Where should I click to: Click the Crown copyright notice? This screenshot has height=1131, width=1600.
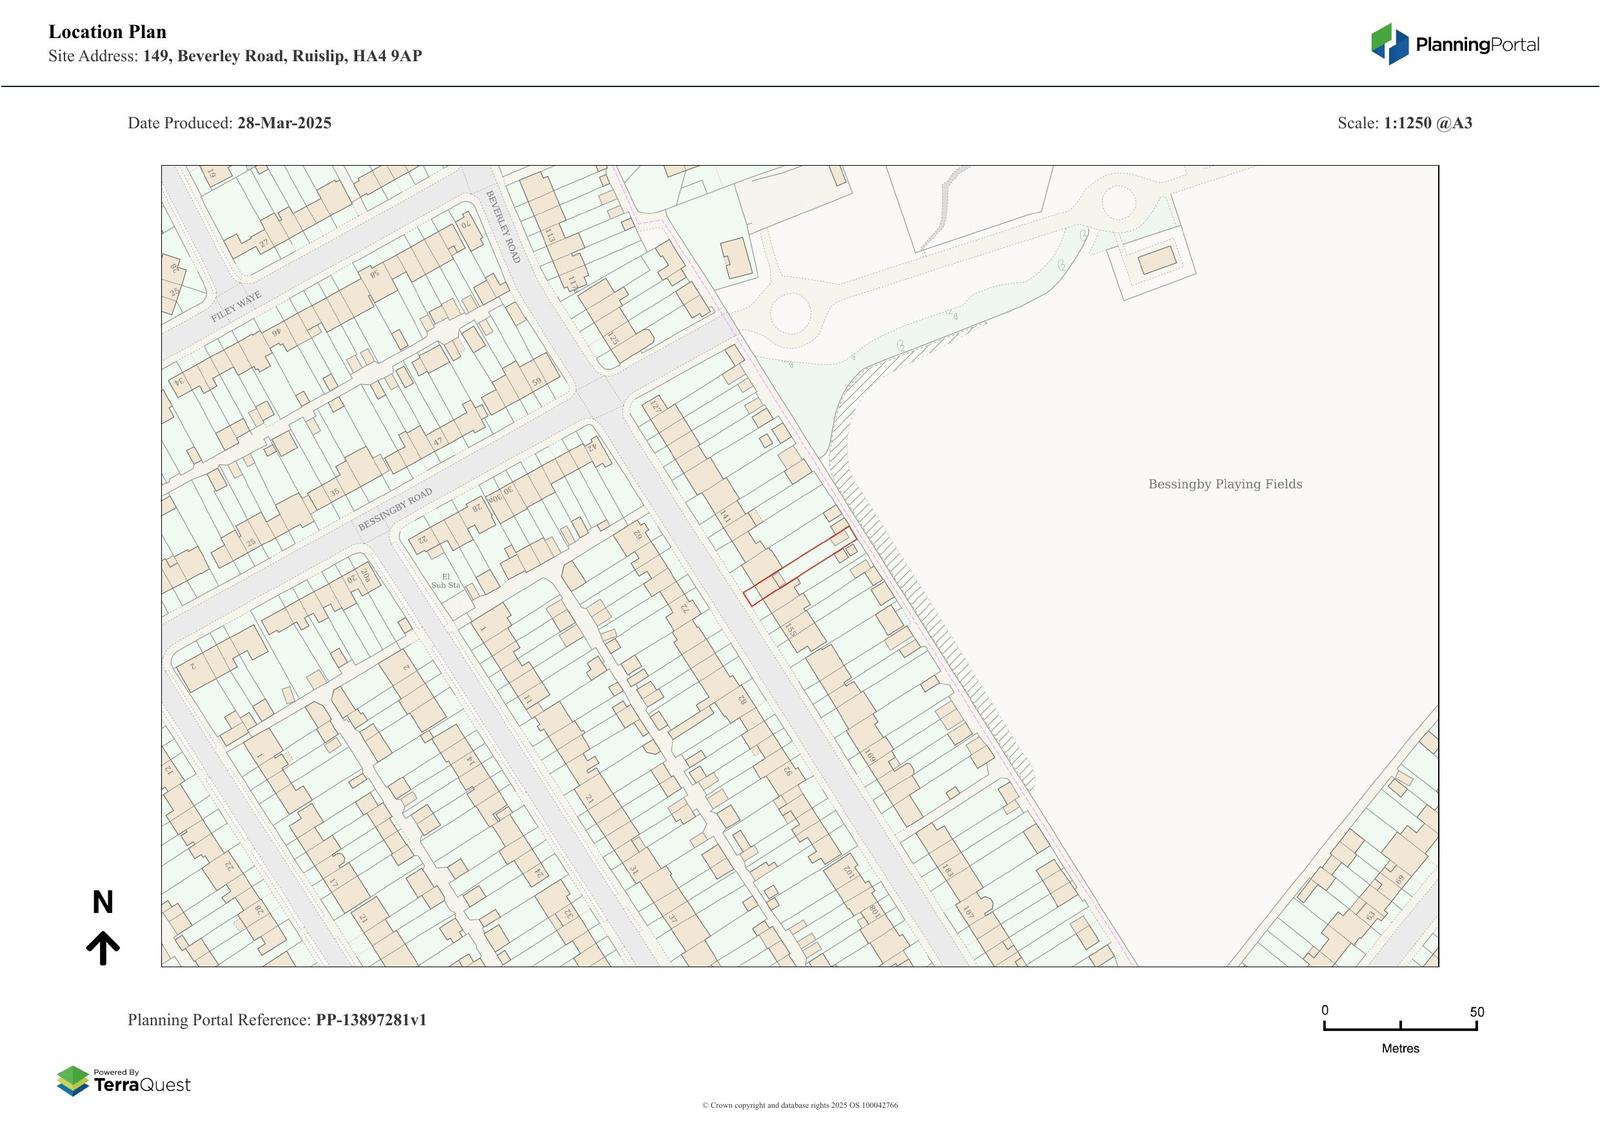(x=799, y=1105)
